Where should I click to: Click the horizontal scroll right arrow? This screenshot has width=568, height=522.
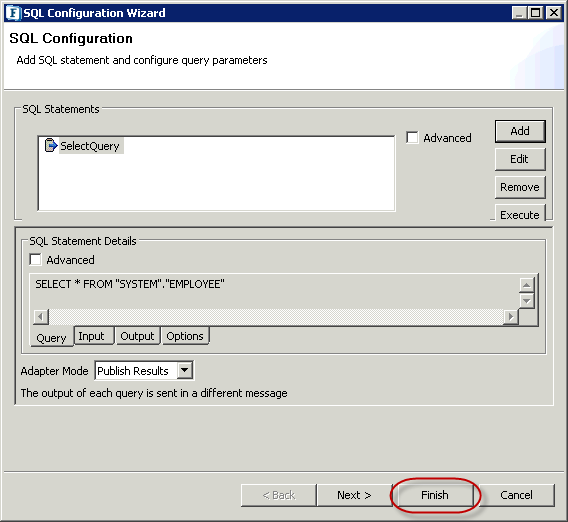coord(511,317)
